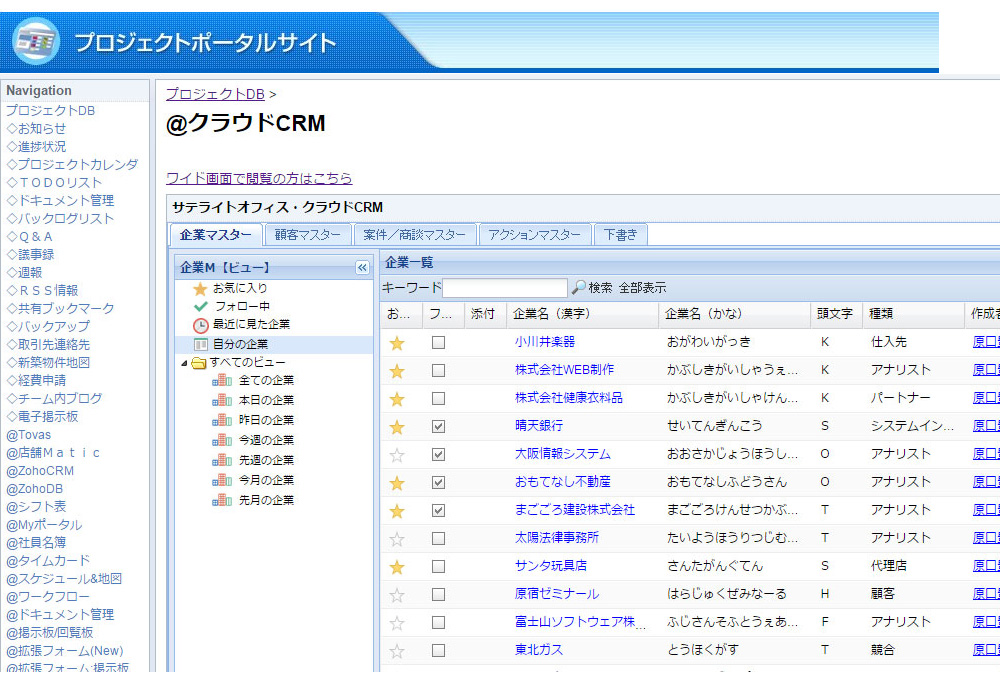Open 最近に見た企業 clock view
1000x685 pixels.
[200, 325]
